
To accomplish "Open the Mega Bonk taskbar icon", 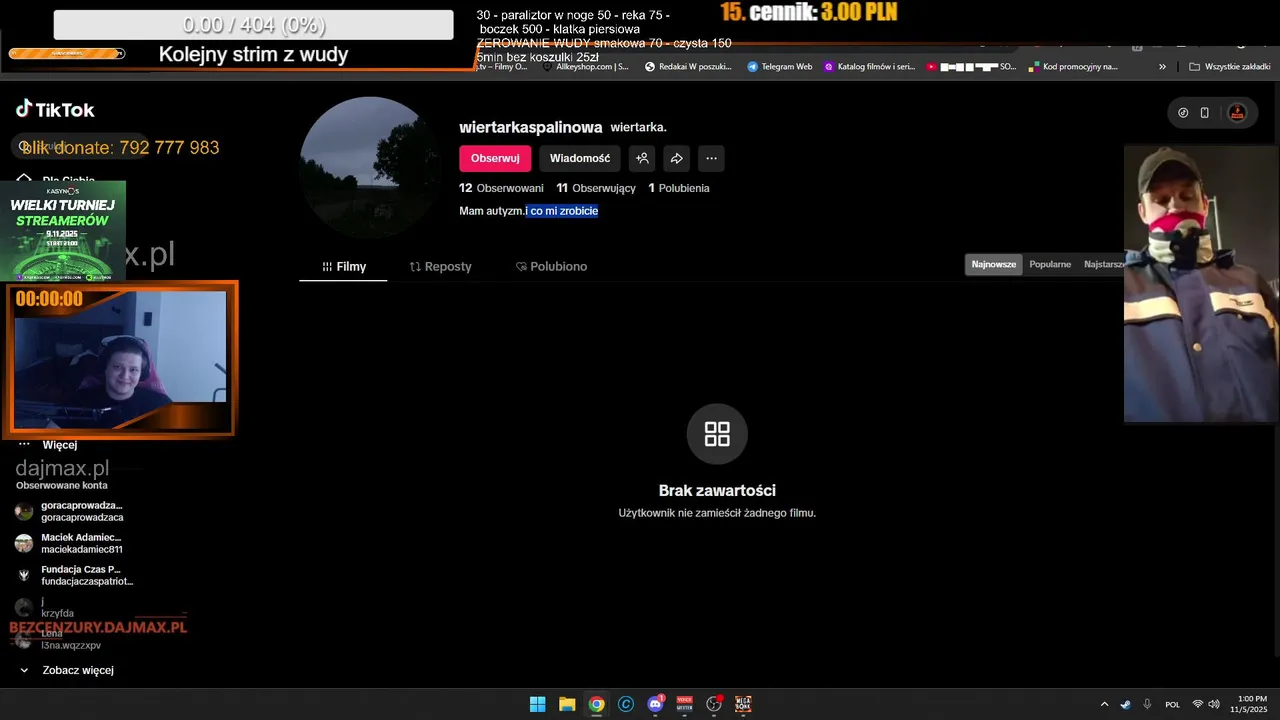I will tap(743, 704).
